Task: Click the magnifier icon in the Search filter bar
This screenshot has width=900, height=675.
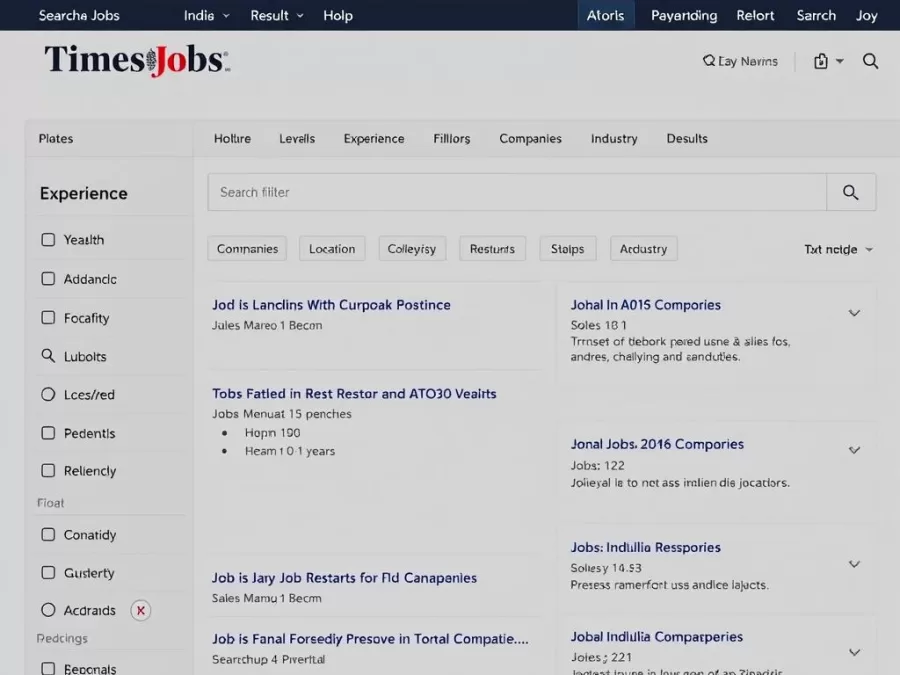Action: point(851,192)
